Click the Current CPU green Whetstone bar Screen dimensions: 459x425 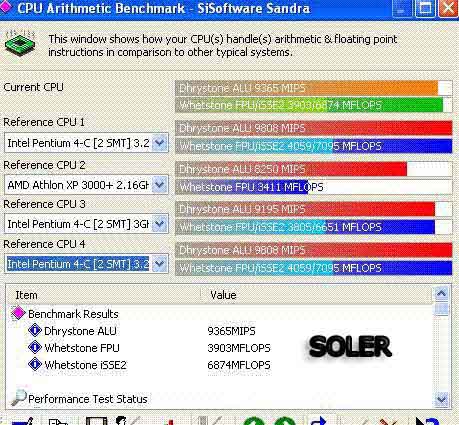[314, 105]
